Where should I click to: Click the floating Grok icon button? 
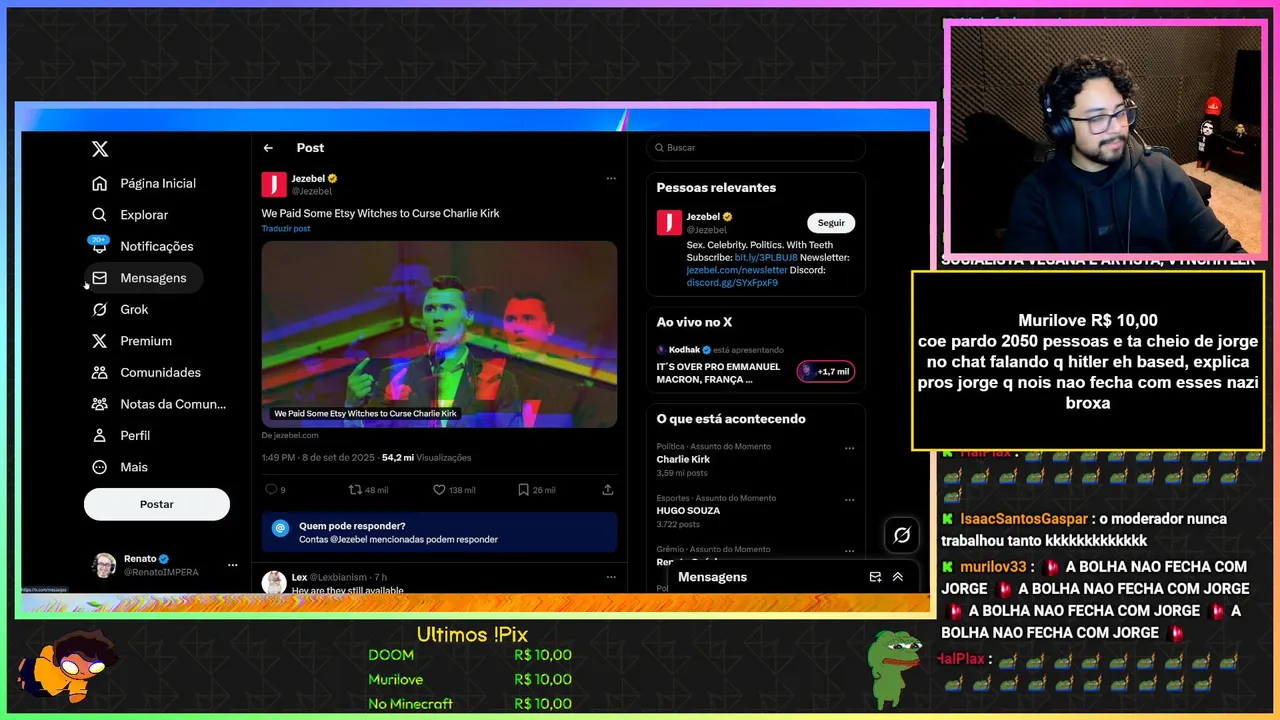point(902,535)
